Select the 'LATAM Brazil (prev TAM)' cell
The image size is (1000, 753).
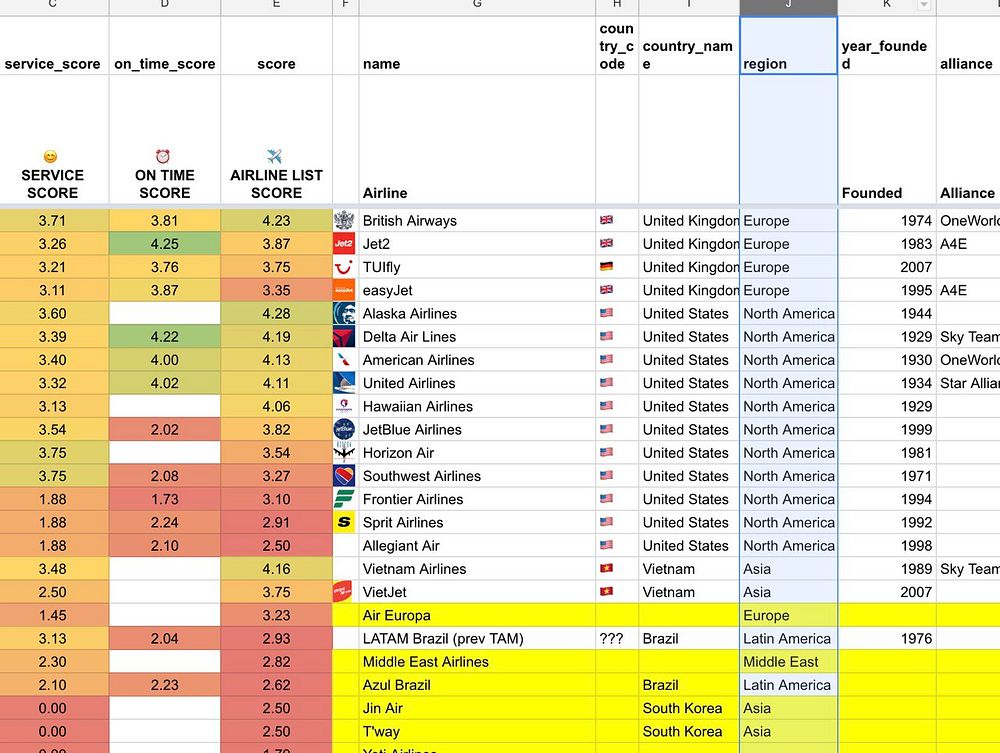pos(477,638)
